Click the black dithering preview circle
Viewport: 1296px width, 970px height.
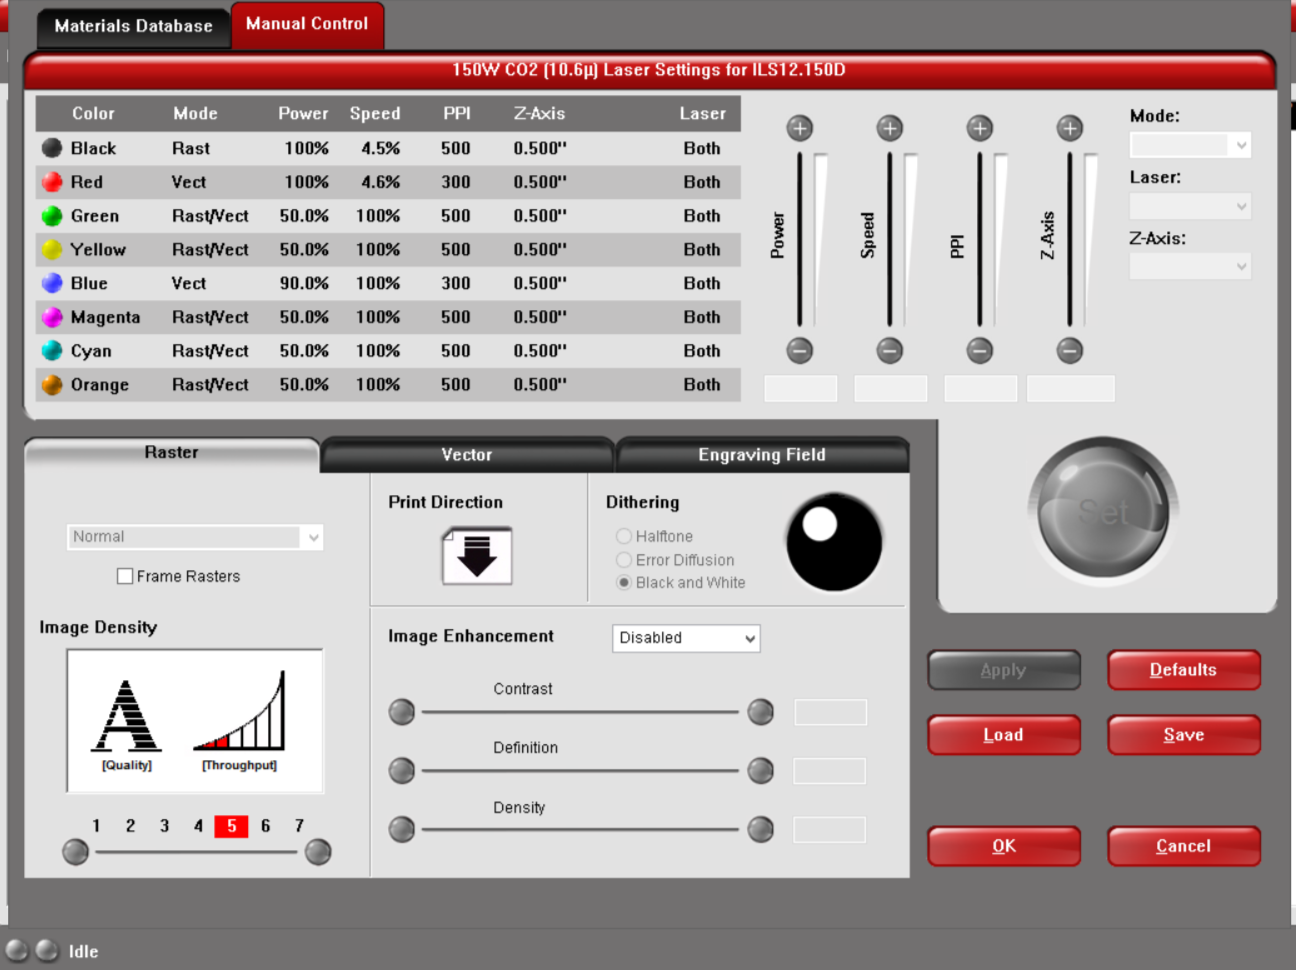click(834, 541)
